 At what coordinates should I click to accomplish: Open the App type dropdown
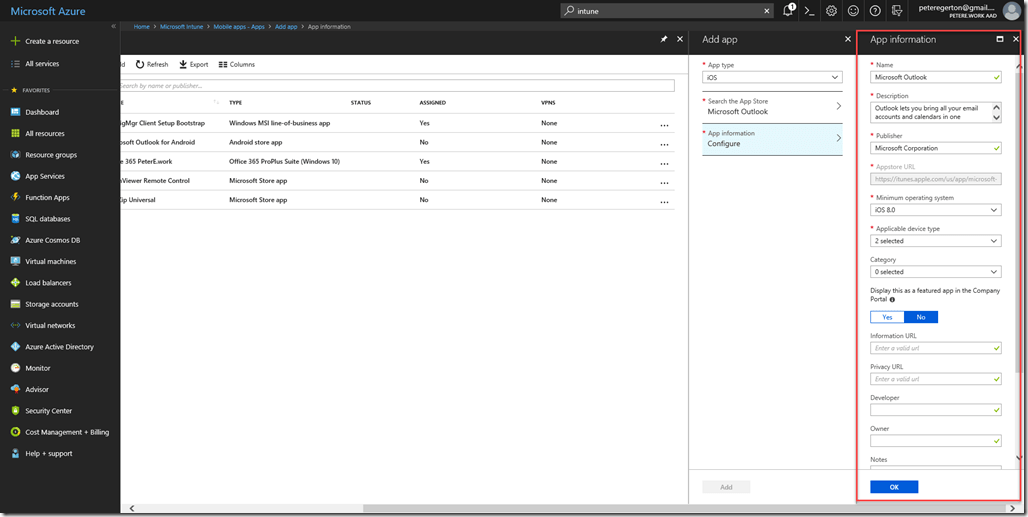773,77
